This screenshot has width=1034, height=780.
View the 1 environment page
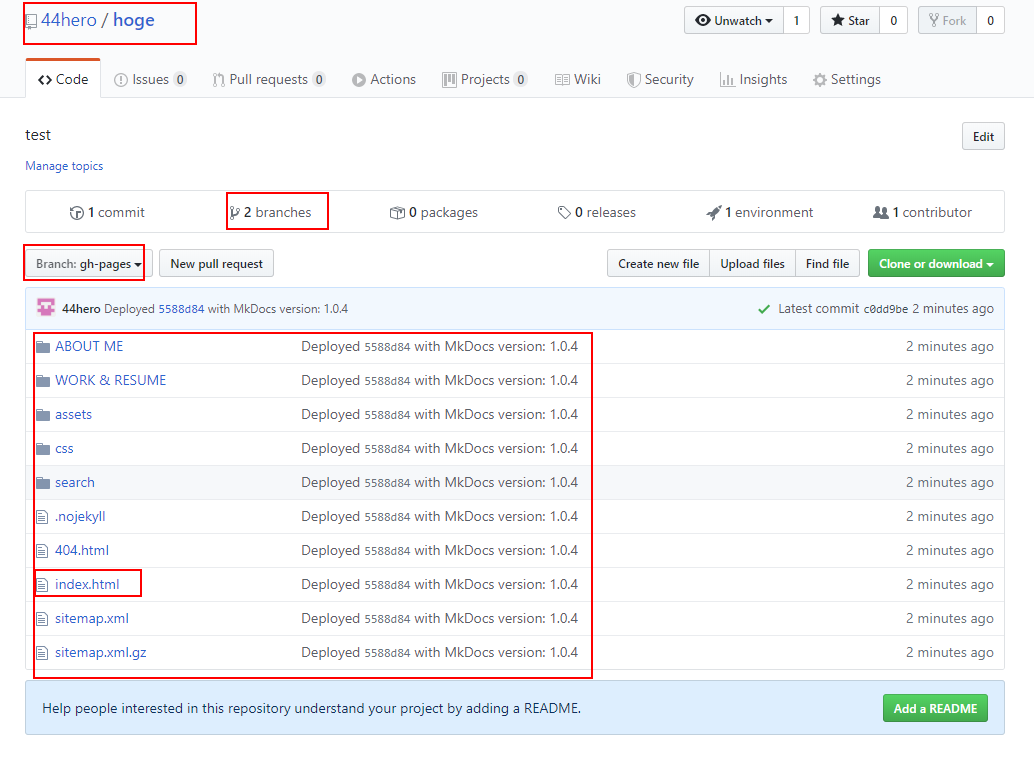click(760, 212)
